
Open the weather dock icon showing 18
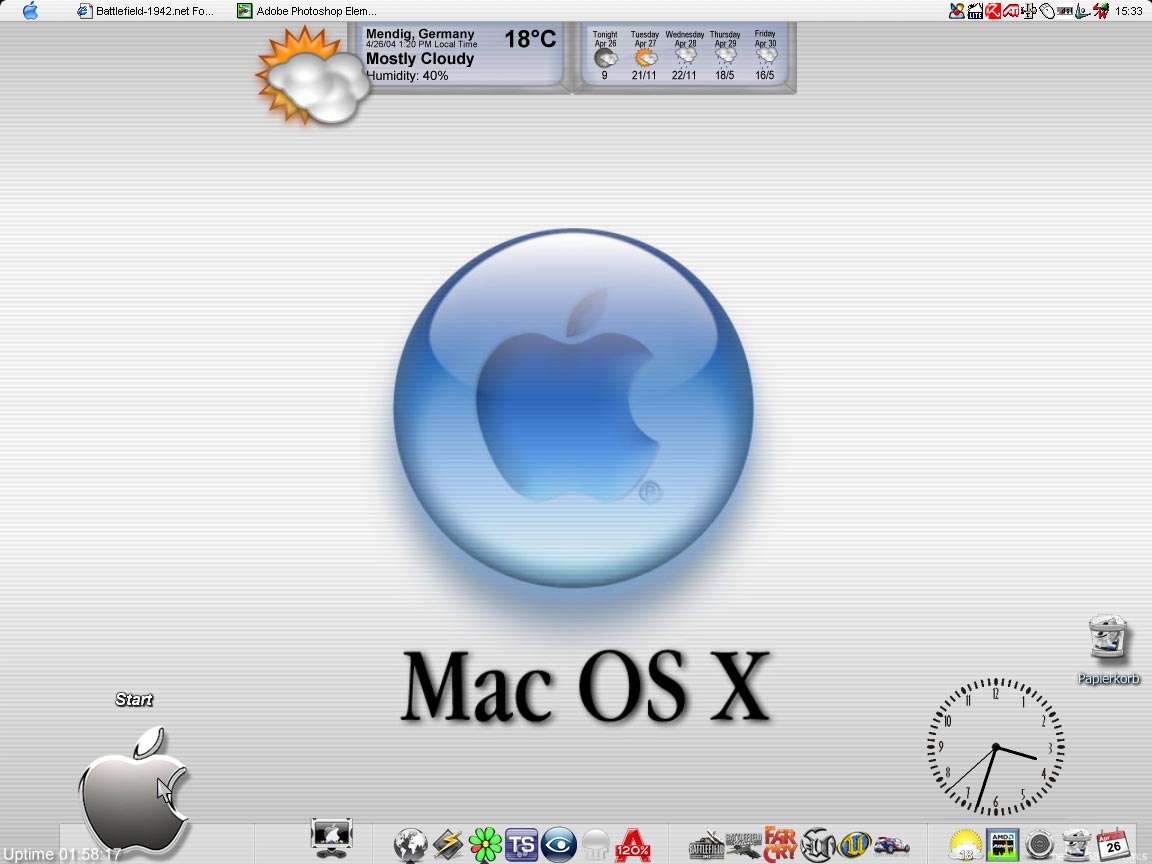pos(965,845)
